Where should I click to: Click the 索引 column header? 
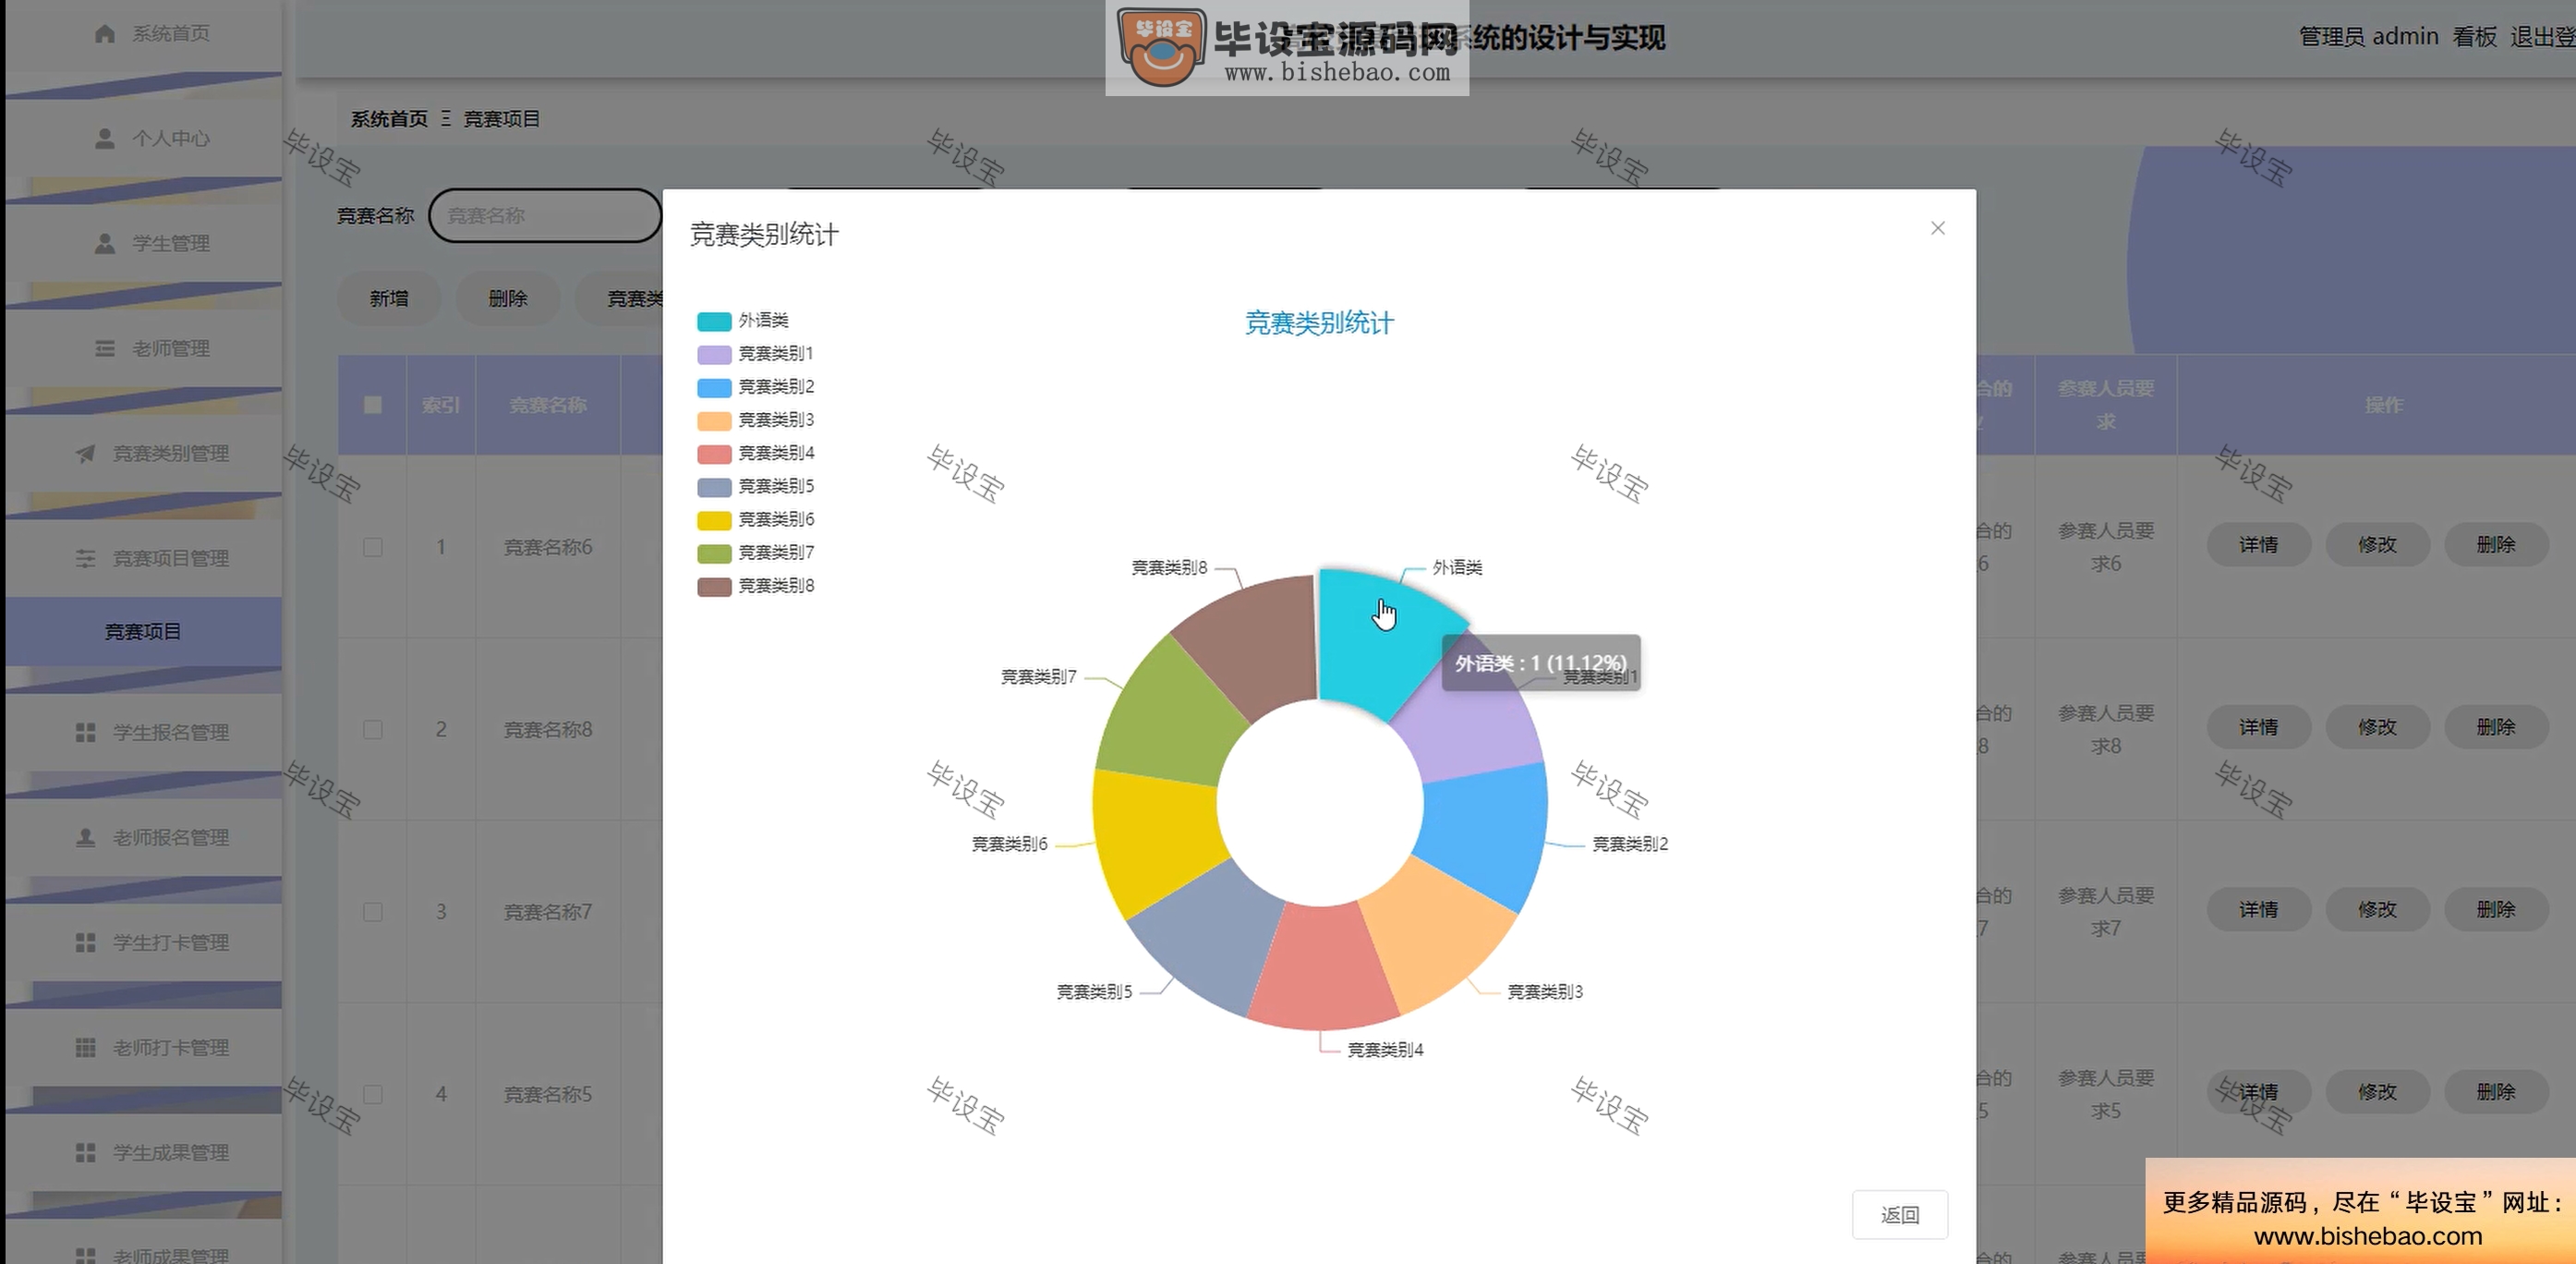441,405
